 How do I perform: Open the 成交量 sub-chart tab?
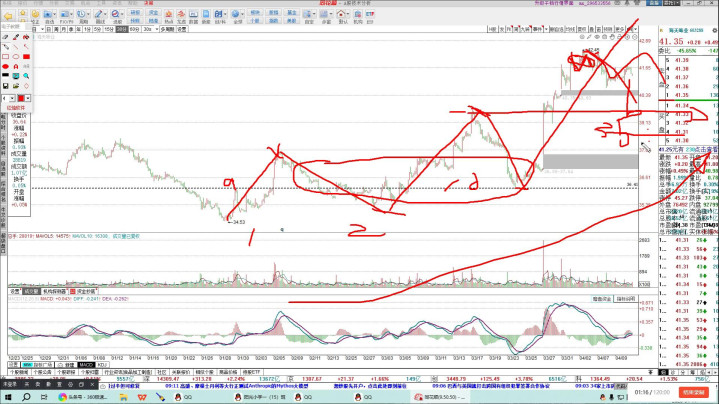coord(31,291)
